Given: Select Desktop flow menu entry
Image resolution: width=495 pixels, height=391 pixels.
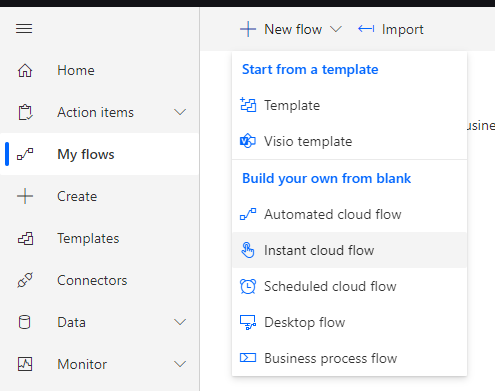Looking at the screenshot, I should (x=349, y=322).
